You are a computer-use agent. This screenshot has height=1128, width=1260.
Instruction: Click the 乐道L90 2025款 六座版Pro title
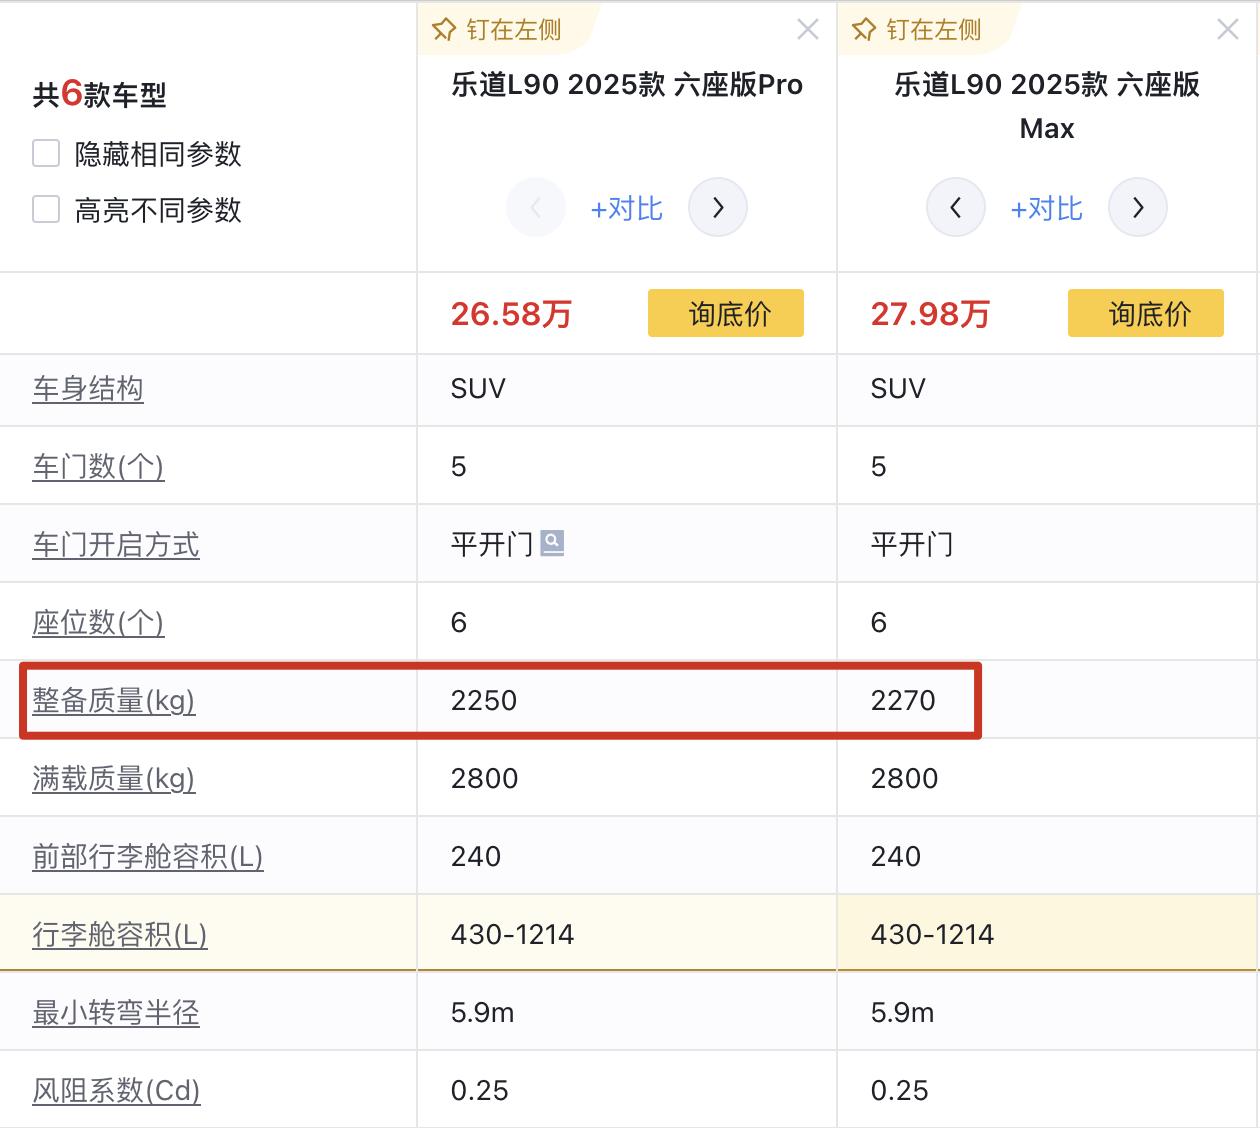coord(627,85)
